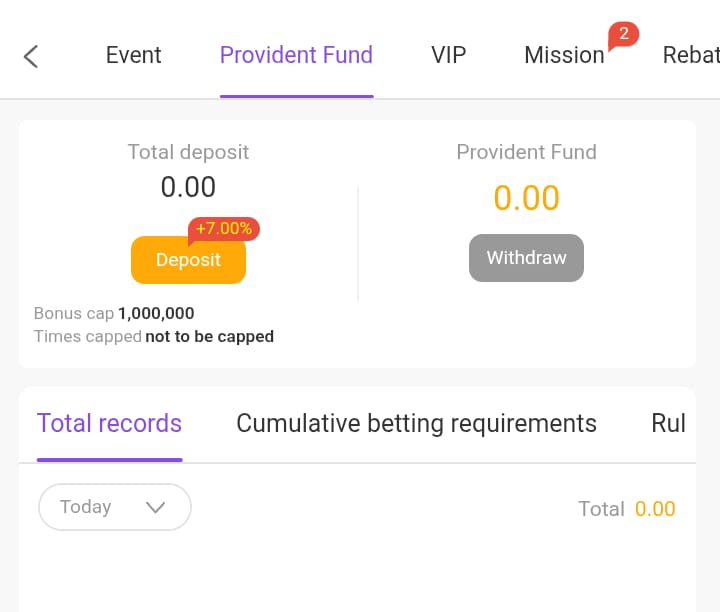
Task: Click the Bonus cap 1,000,000 text
Action: tap(114, 313)
